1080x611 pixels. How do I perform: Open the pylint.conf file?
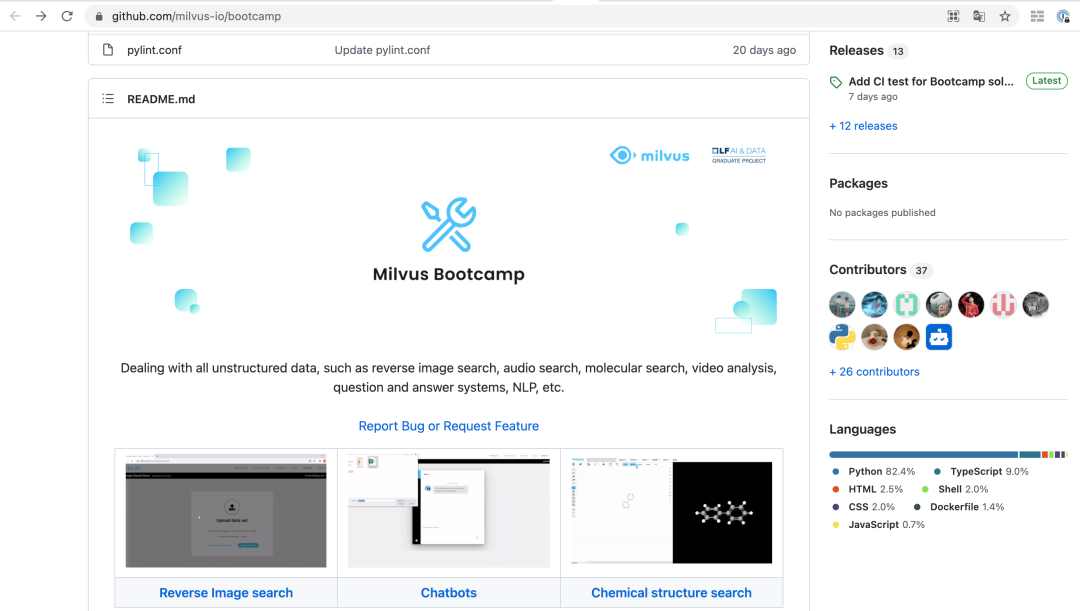tap(154, 50)
